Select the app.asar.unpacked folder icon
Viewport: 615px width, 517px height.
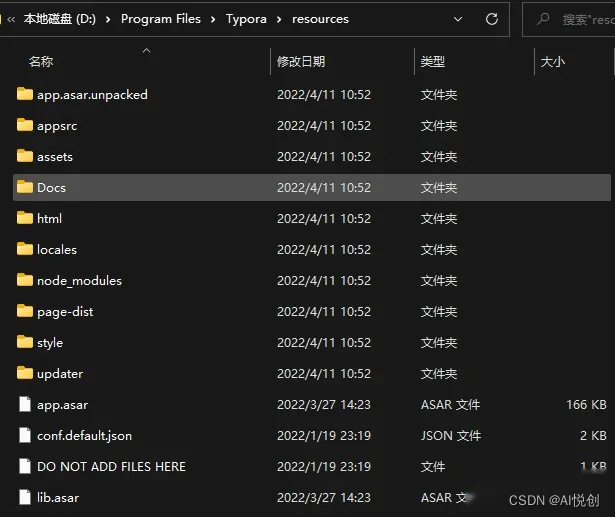point(25,94)
